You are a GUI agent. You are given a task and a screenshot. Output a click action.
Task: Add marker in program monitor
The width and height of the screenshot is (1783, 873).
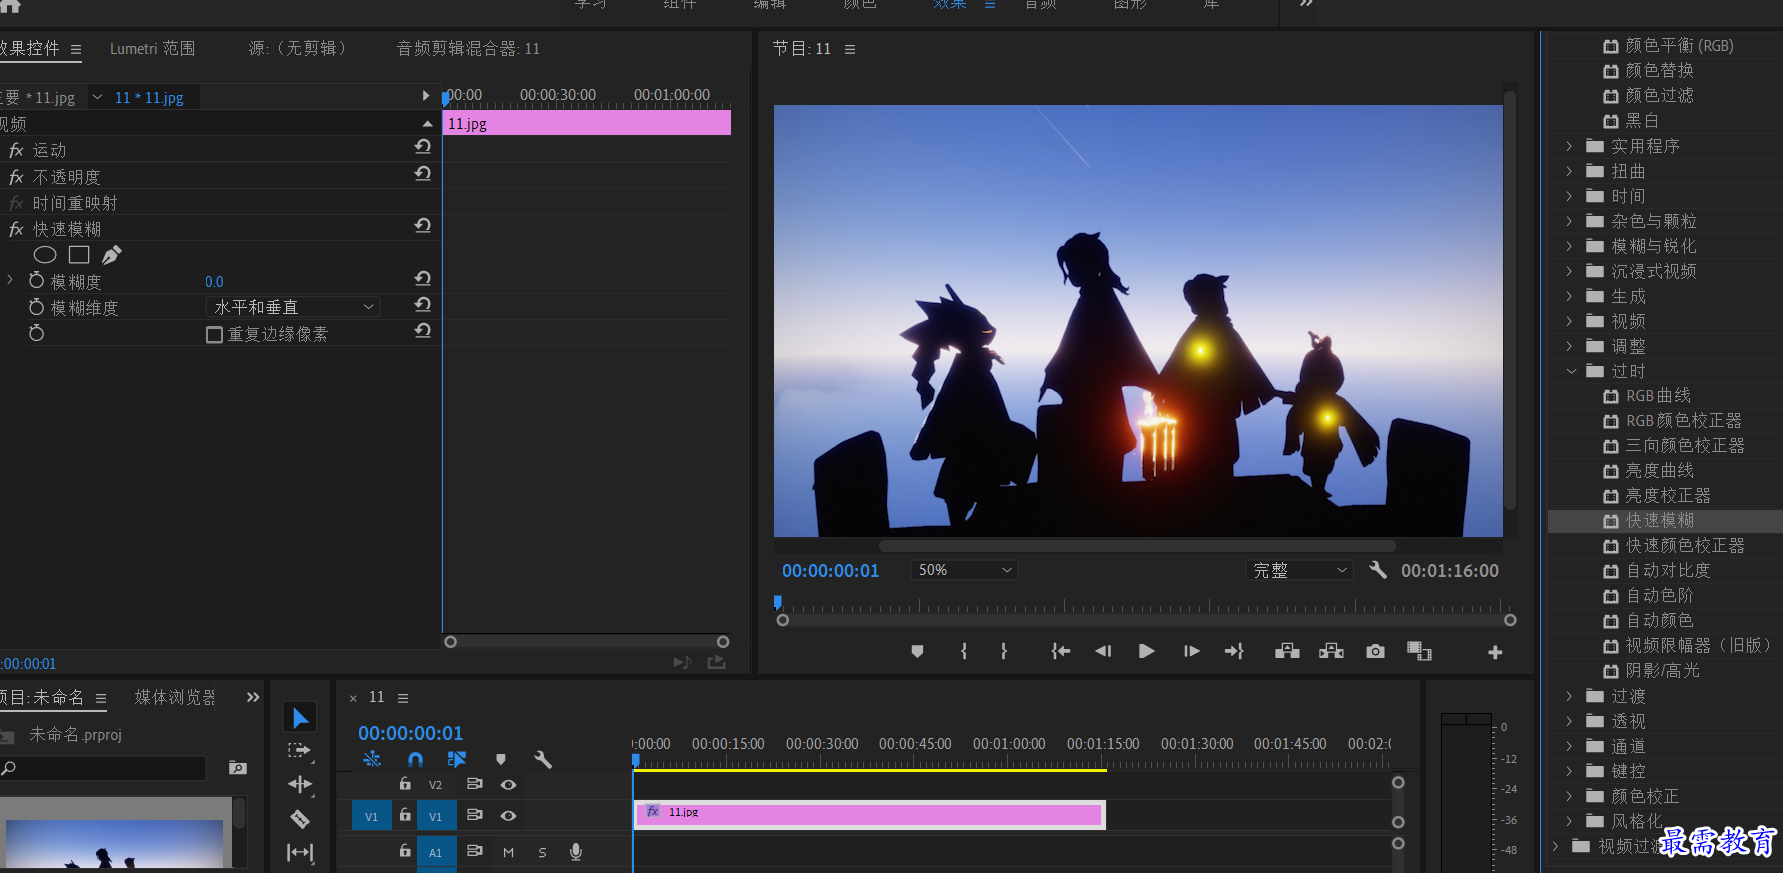(917, 651)
